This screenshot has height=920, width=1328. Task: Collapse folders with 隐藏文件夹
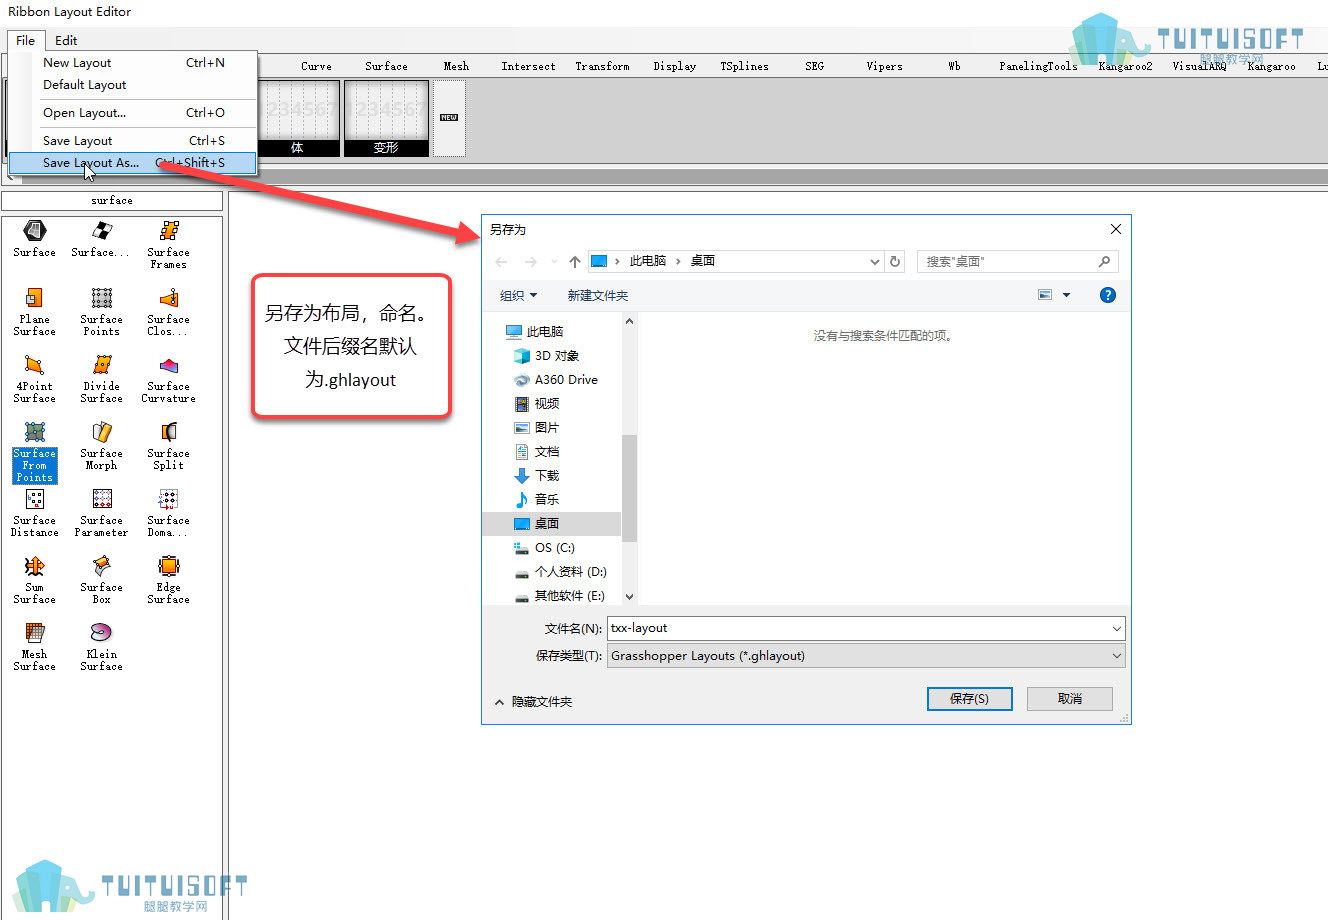click(533, 702)
